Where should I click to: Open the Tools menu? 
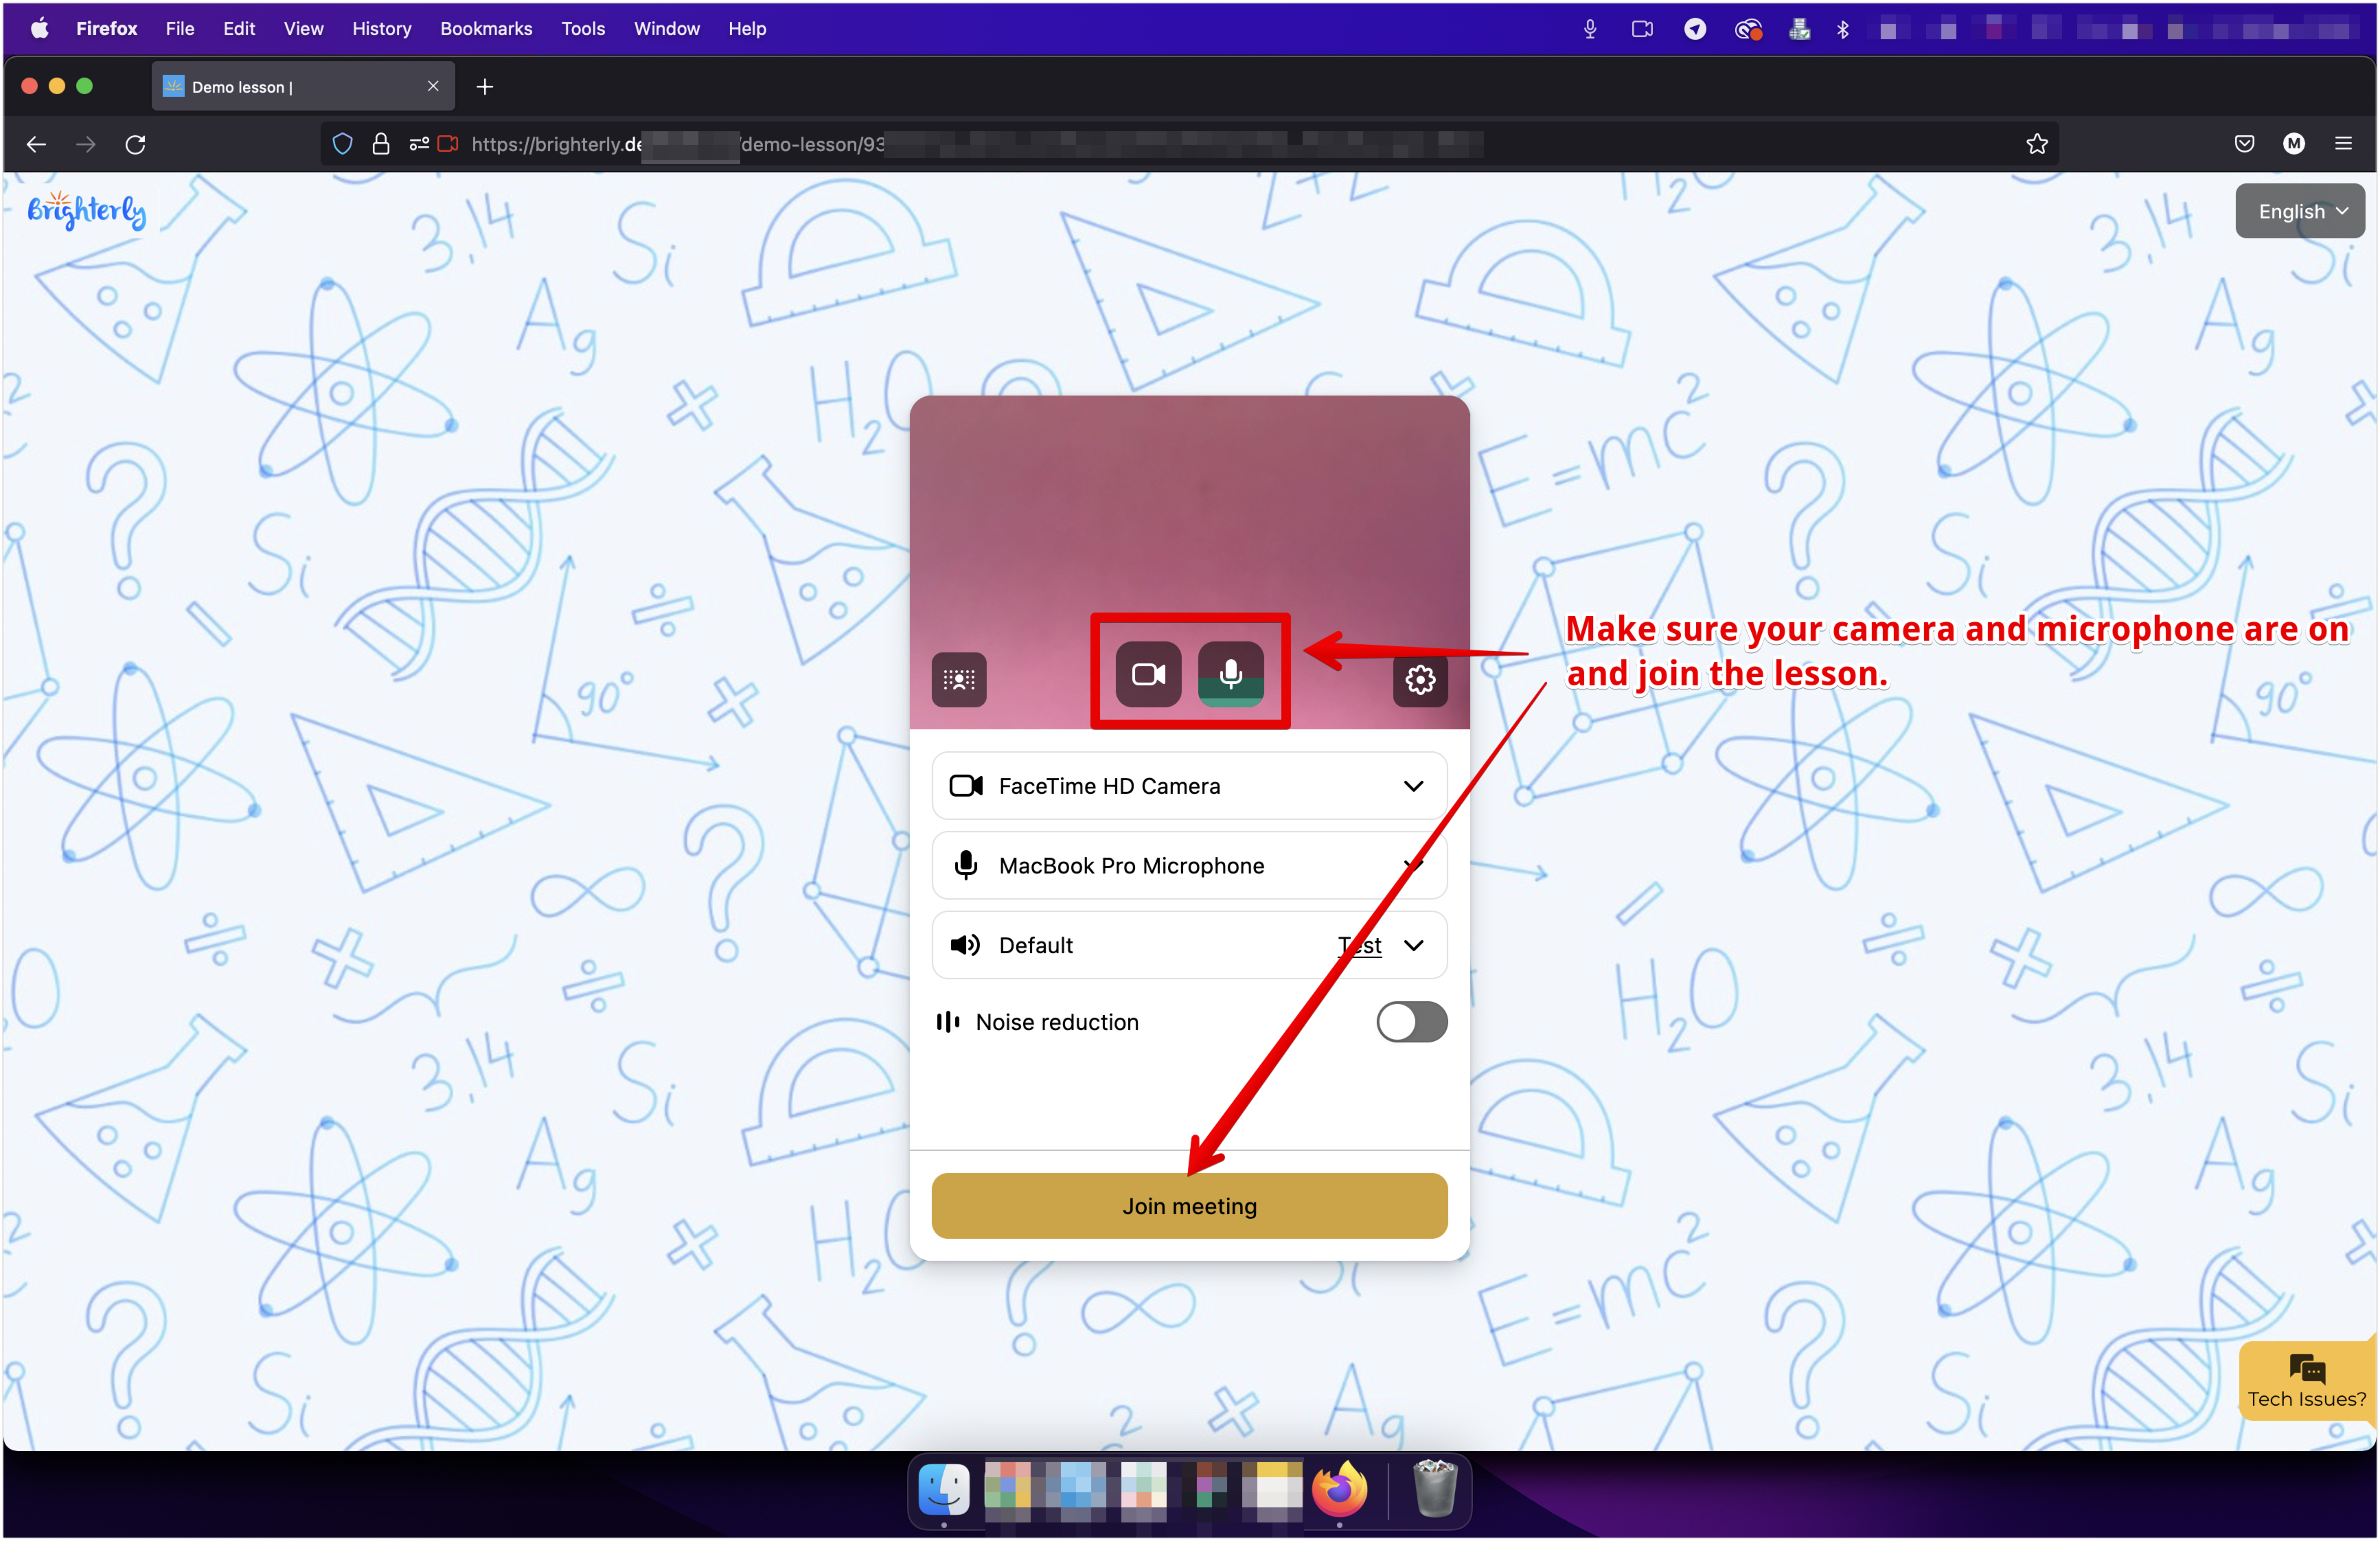click(583, 29)
